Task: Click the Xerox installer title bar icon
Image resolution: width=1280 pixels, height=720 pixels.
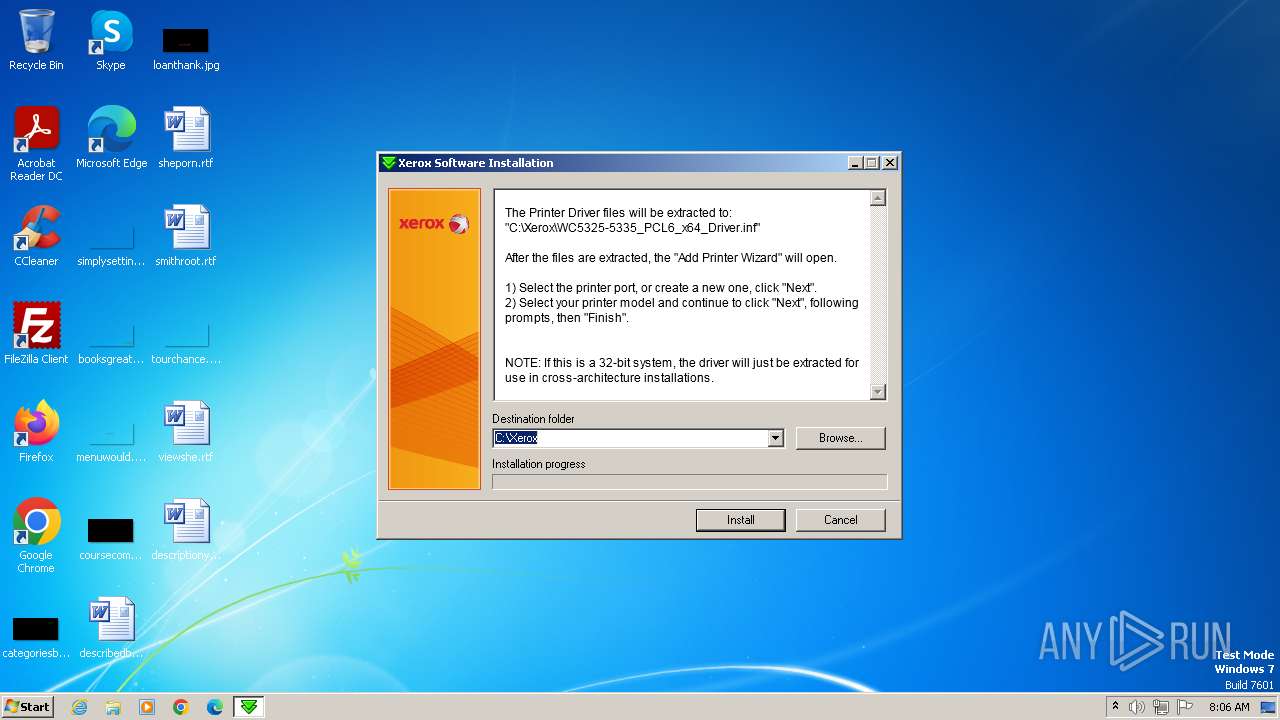Action: point(388,163)
